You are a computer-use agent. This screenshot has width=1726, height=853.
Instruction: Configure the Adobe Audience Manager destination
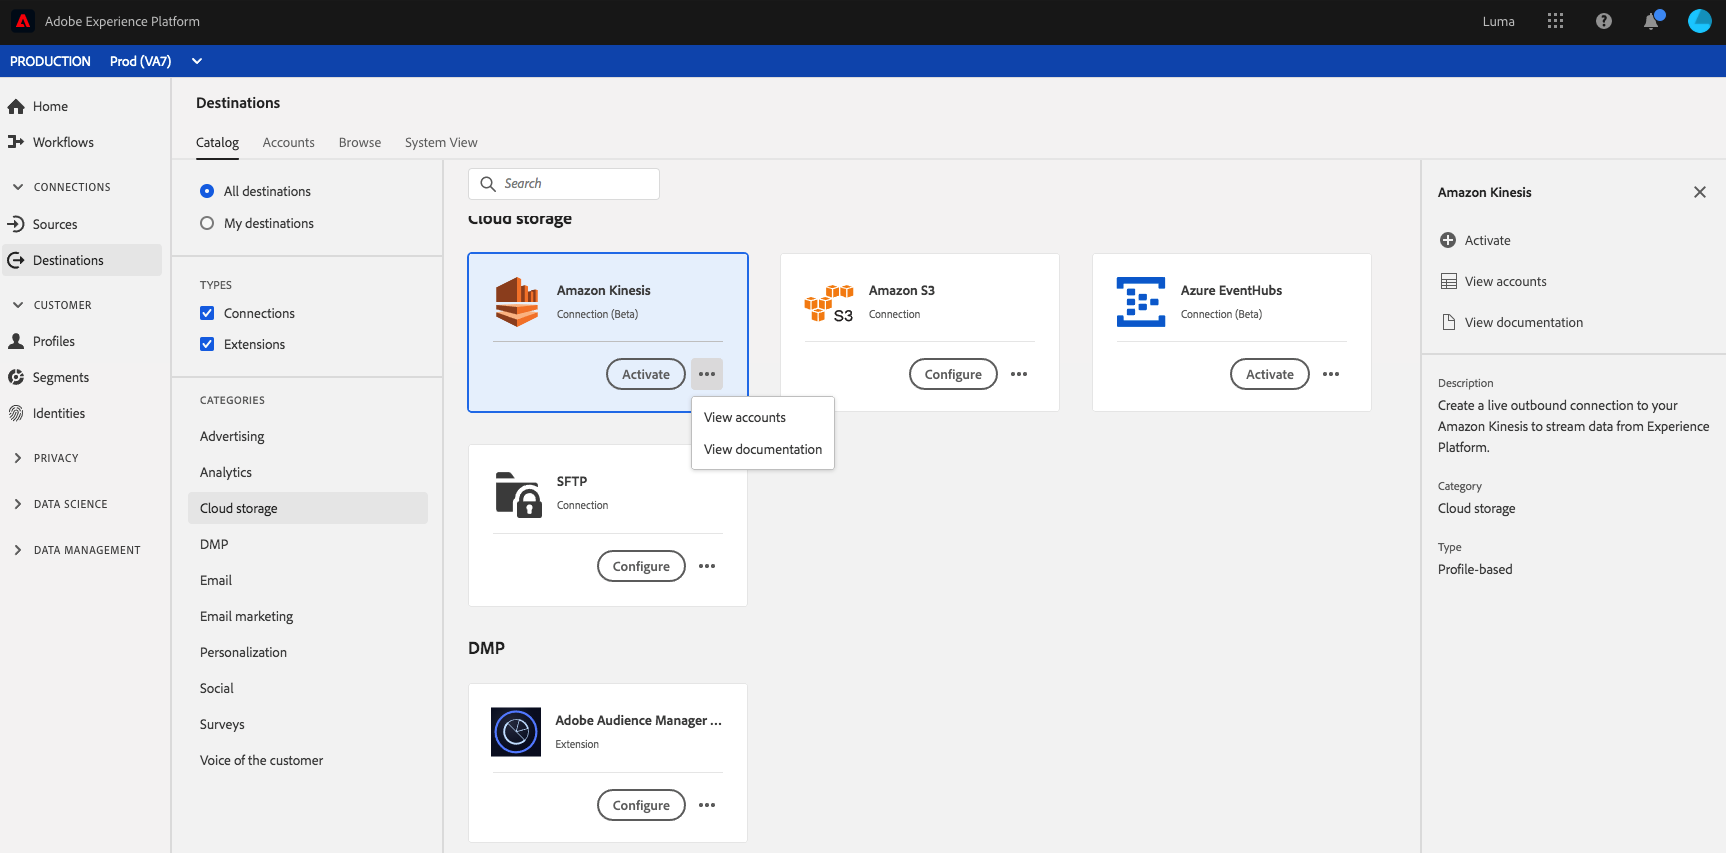pos(641,805)
